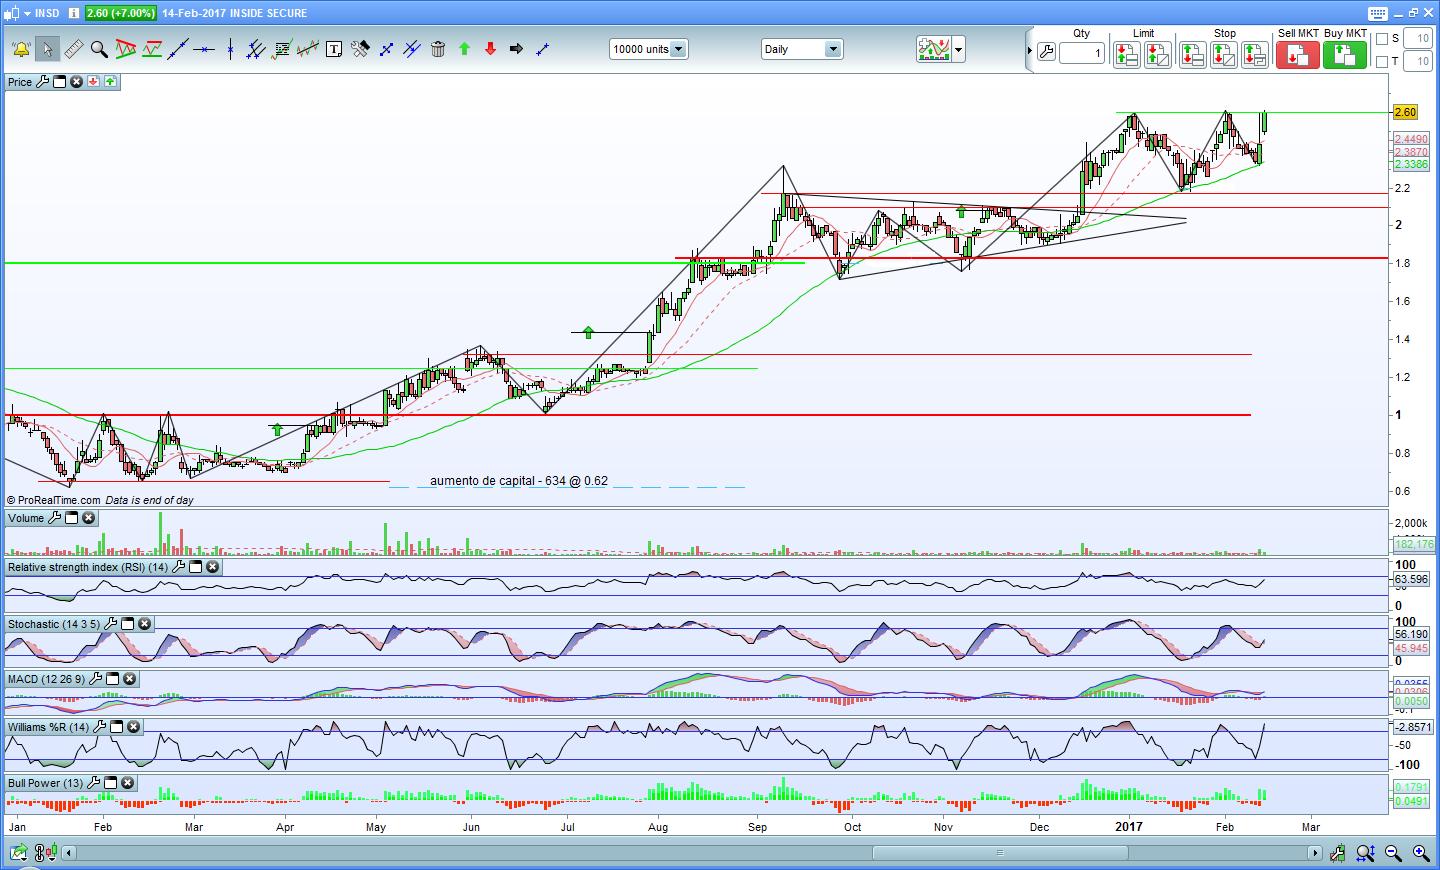Image resolution: width=1440 pixels, height=870 pixels.
Task: Configure Price chart with wrench icon
Action: [x=42, y=82]
